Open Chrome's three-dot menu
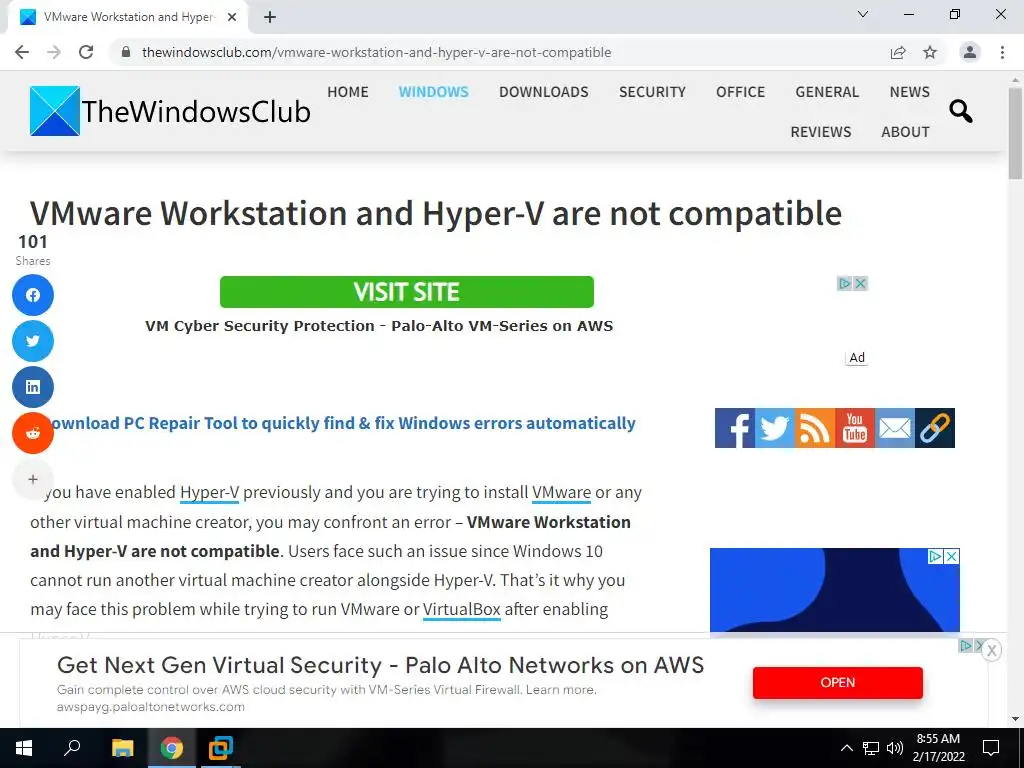 (x=1002, y=52)
